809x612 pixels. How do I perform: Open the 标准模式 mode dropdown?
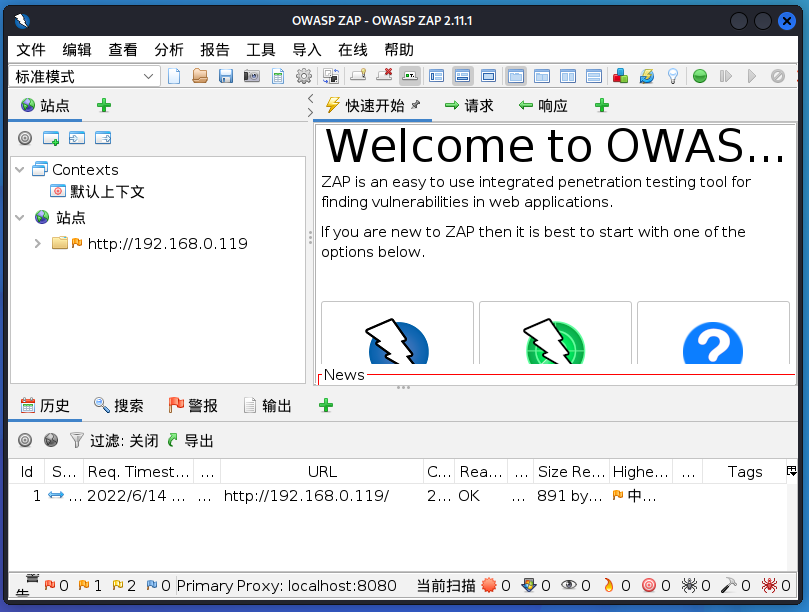[85, 76]
